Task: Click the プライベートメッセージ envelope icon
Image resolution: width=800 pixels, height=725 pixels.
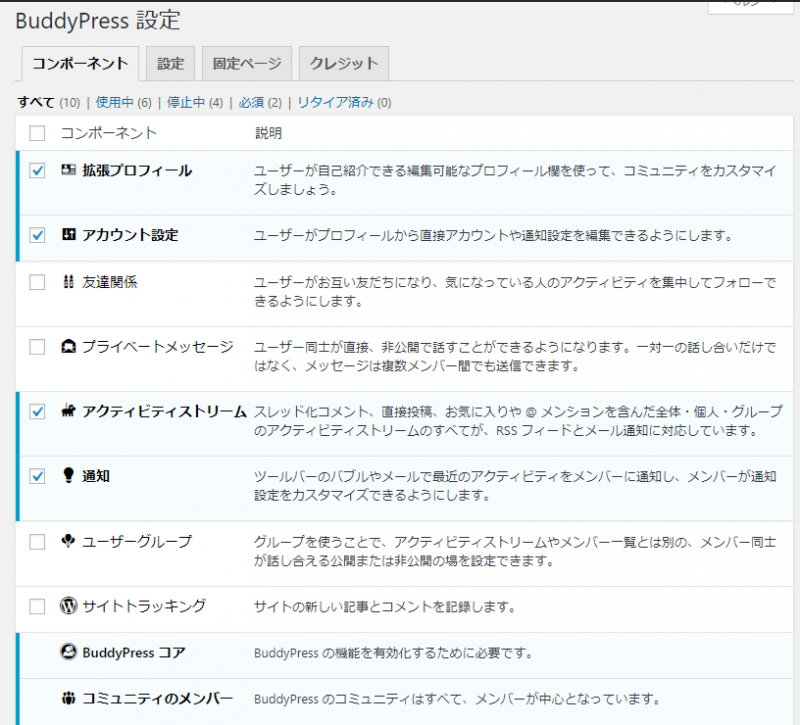Action: (69, 347)
